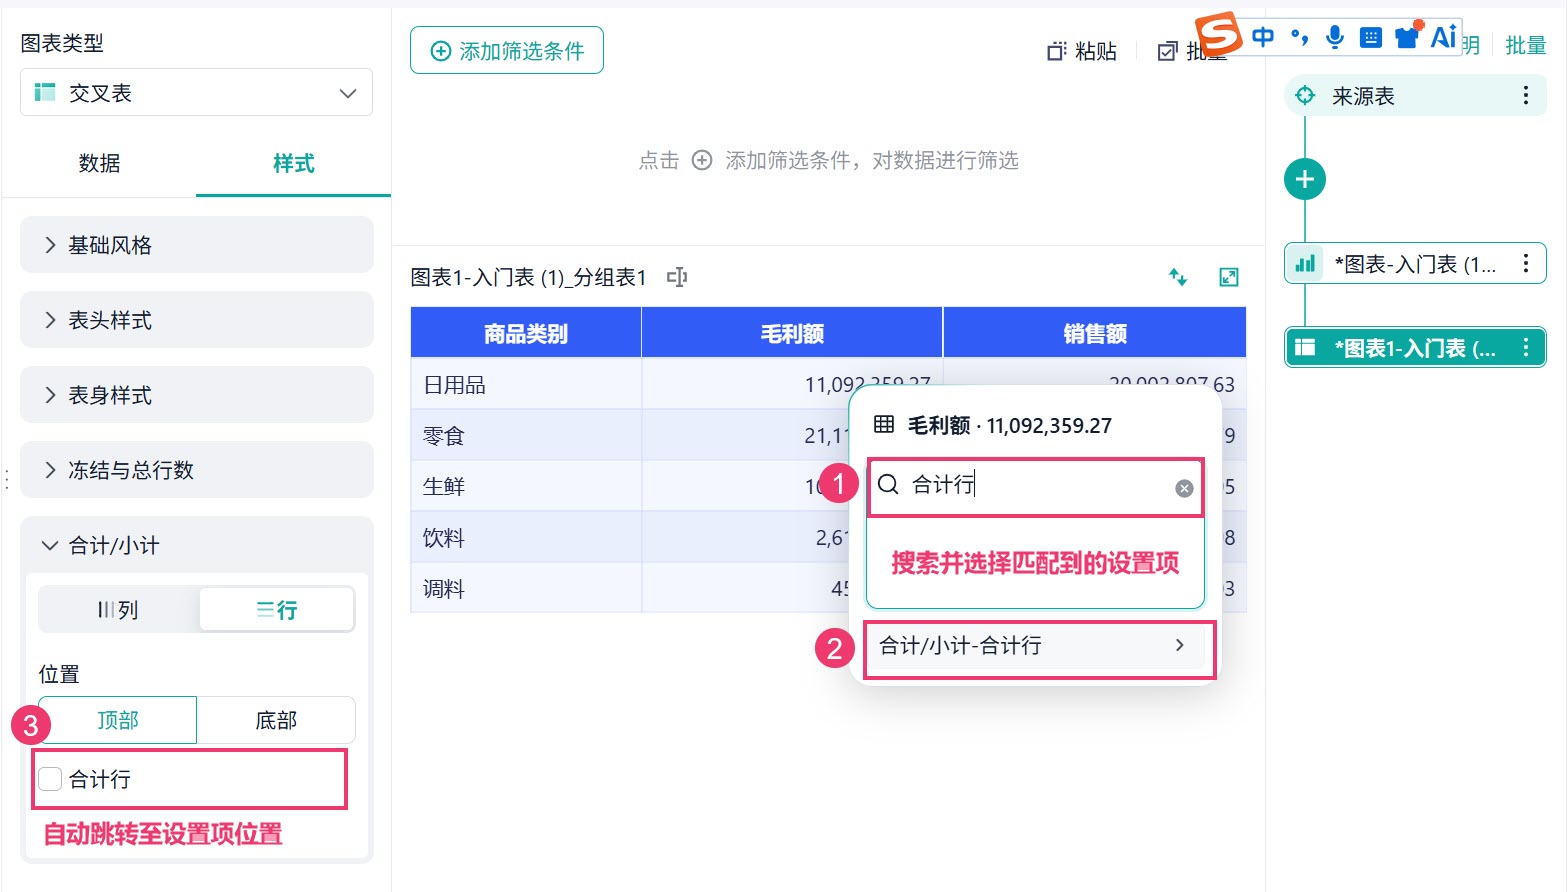The image size is (1567, 892).
Task: Click the Sogou input method S icon
Action: click(x=1219, y=35)
